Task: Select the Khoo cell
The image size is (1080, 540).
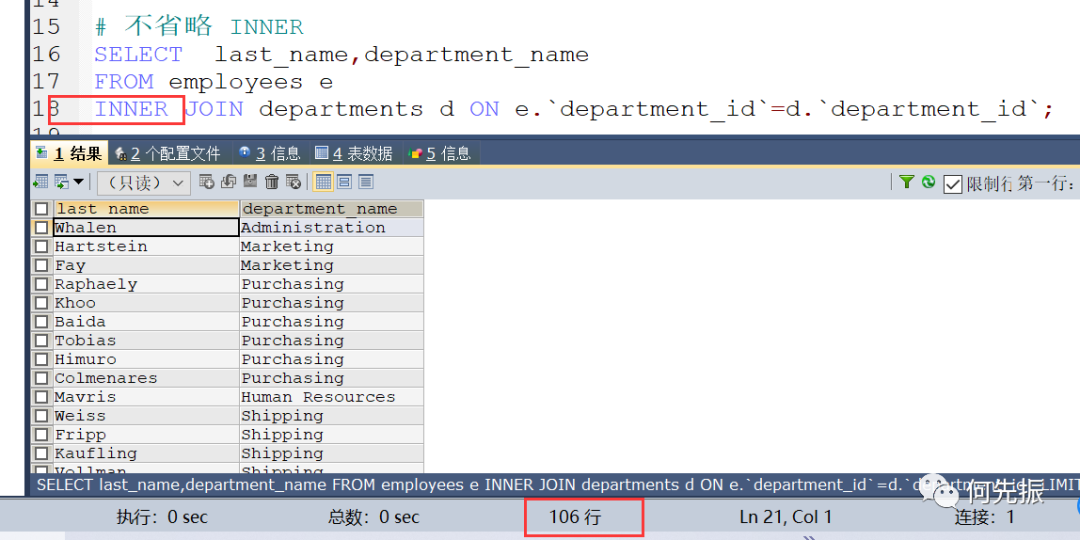Action: pyautogui.click(x=146, y=302)
